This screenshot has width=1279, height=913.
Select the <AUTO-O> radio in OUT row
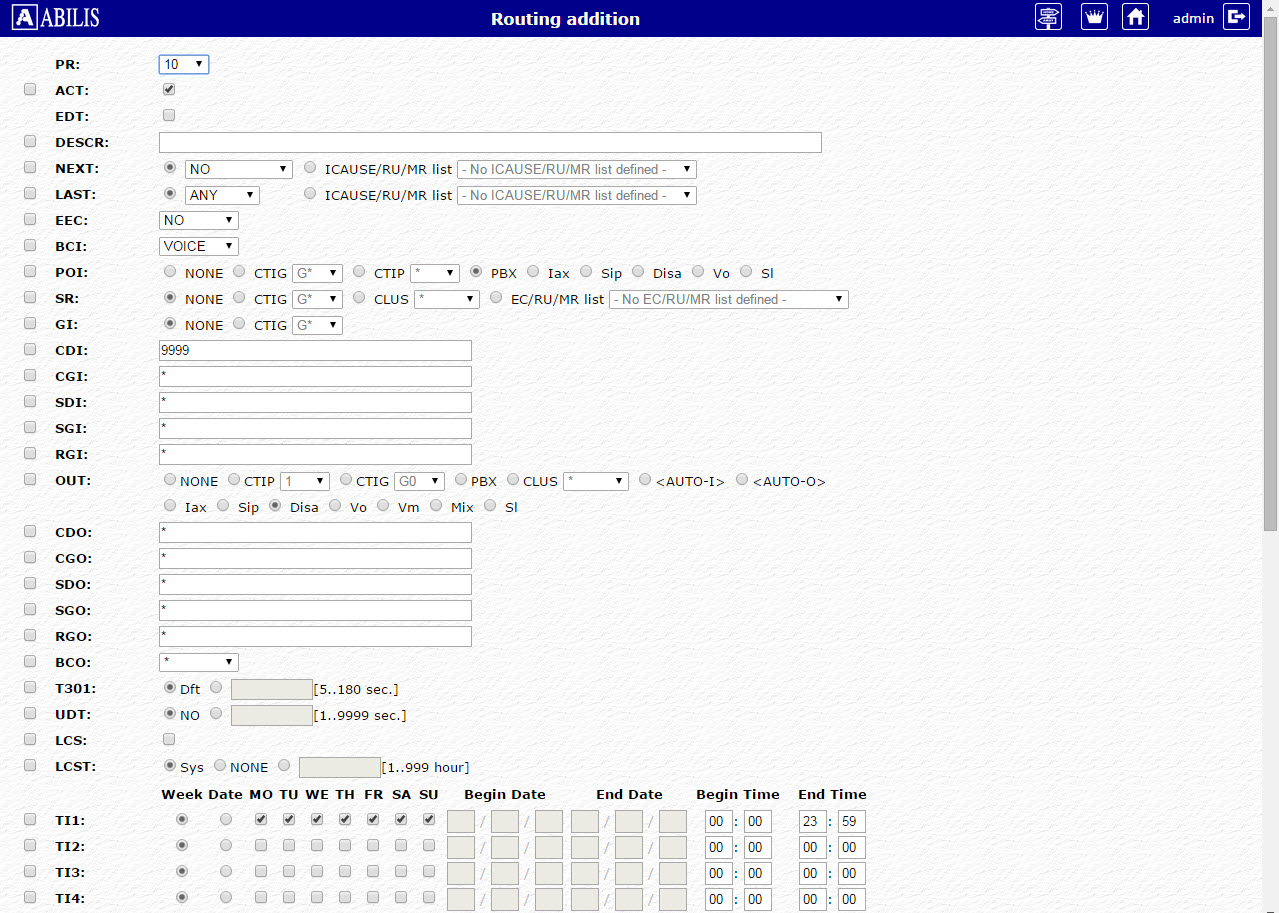pos(742,479)
